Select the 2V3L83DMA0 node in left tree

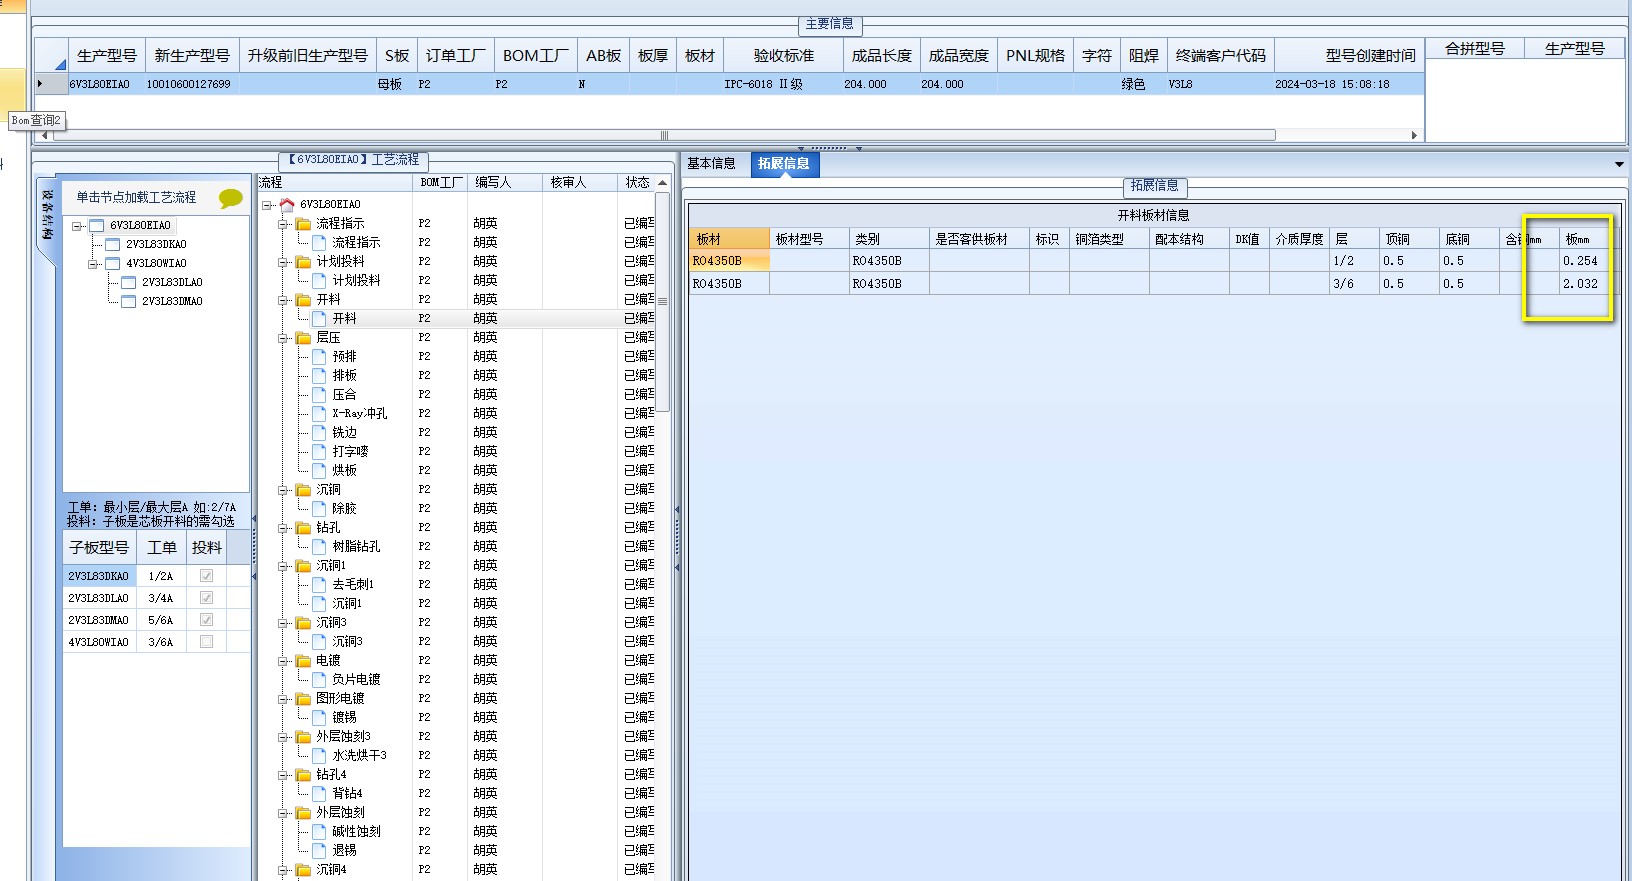172,301
